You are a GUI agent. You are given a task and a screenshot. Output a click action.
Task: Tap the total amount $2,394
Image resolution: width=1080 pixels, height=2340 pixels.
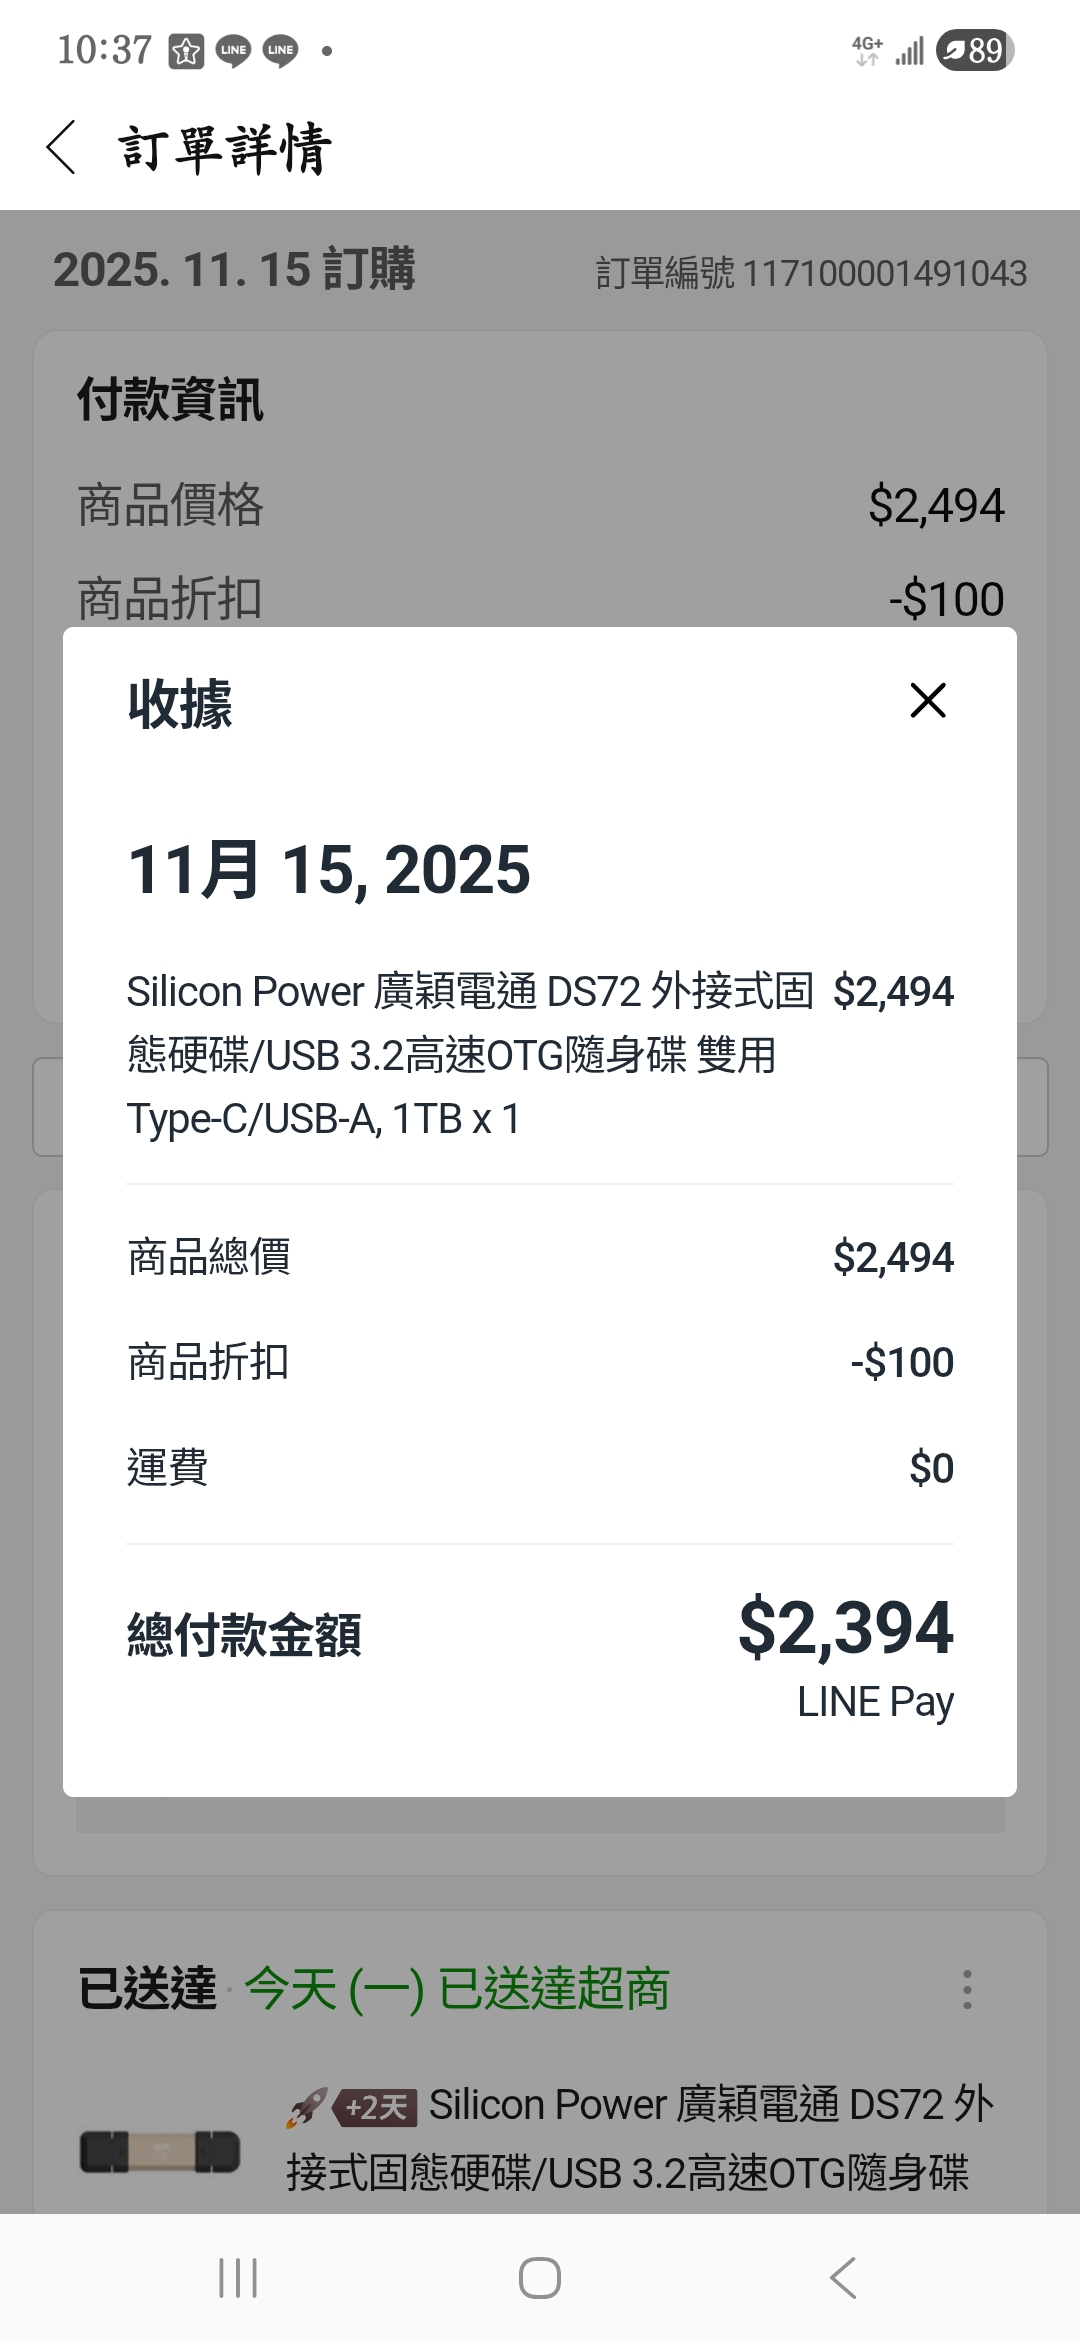pyautogui.click(x=845, y=1628)
